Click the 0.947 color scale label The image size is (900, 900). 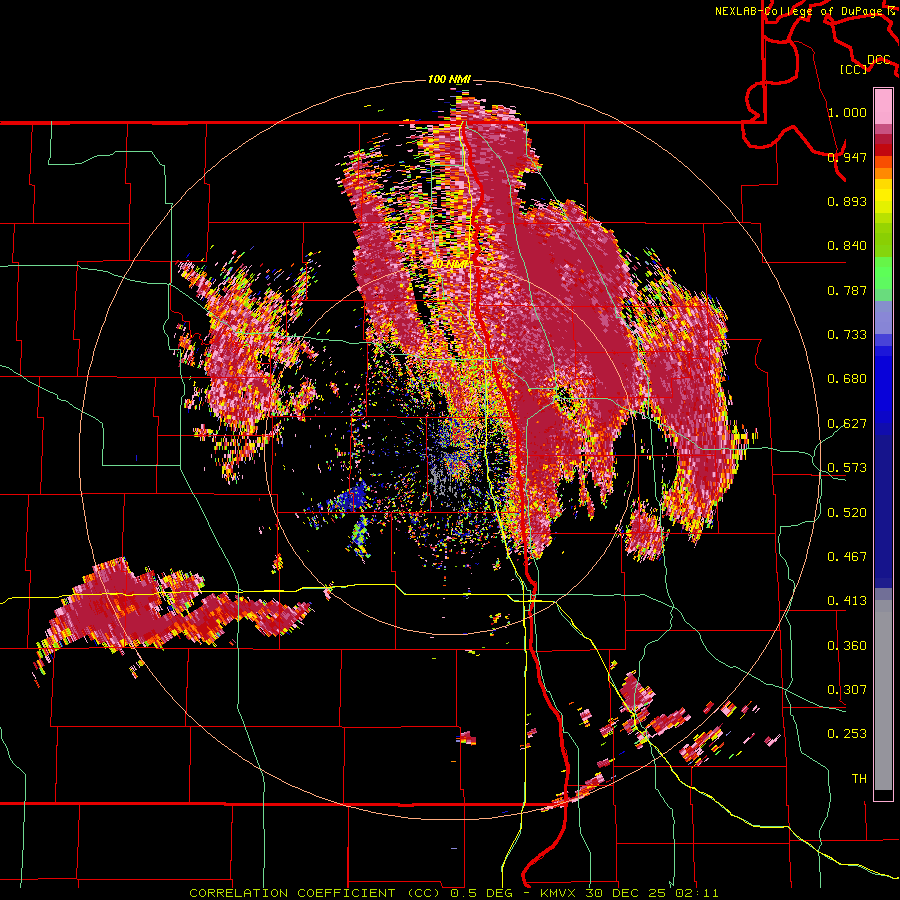click(847, 157)
